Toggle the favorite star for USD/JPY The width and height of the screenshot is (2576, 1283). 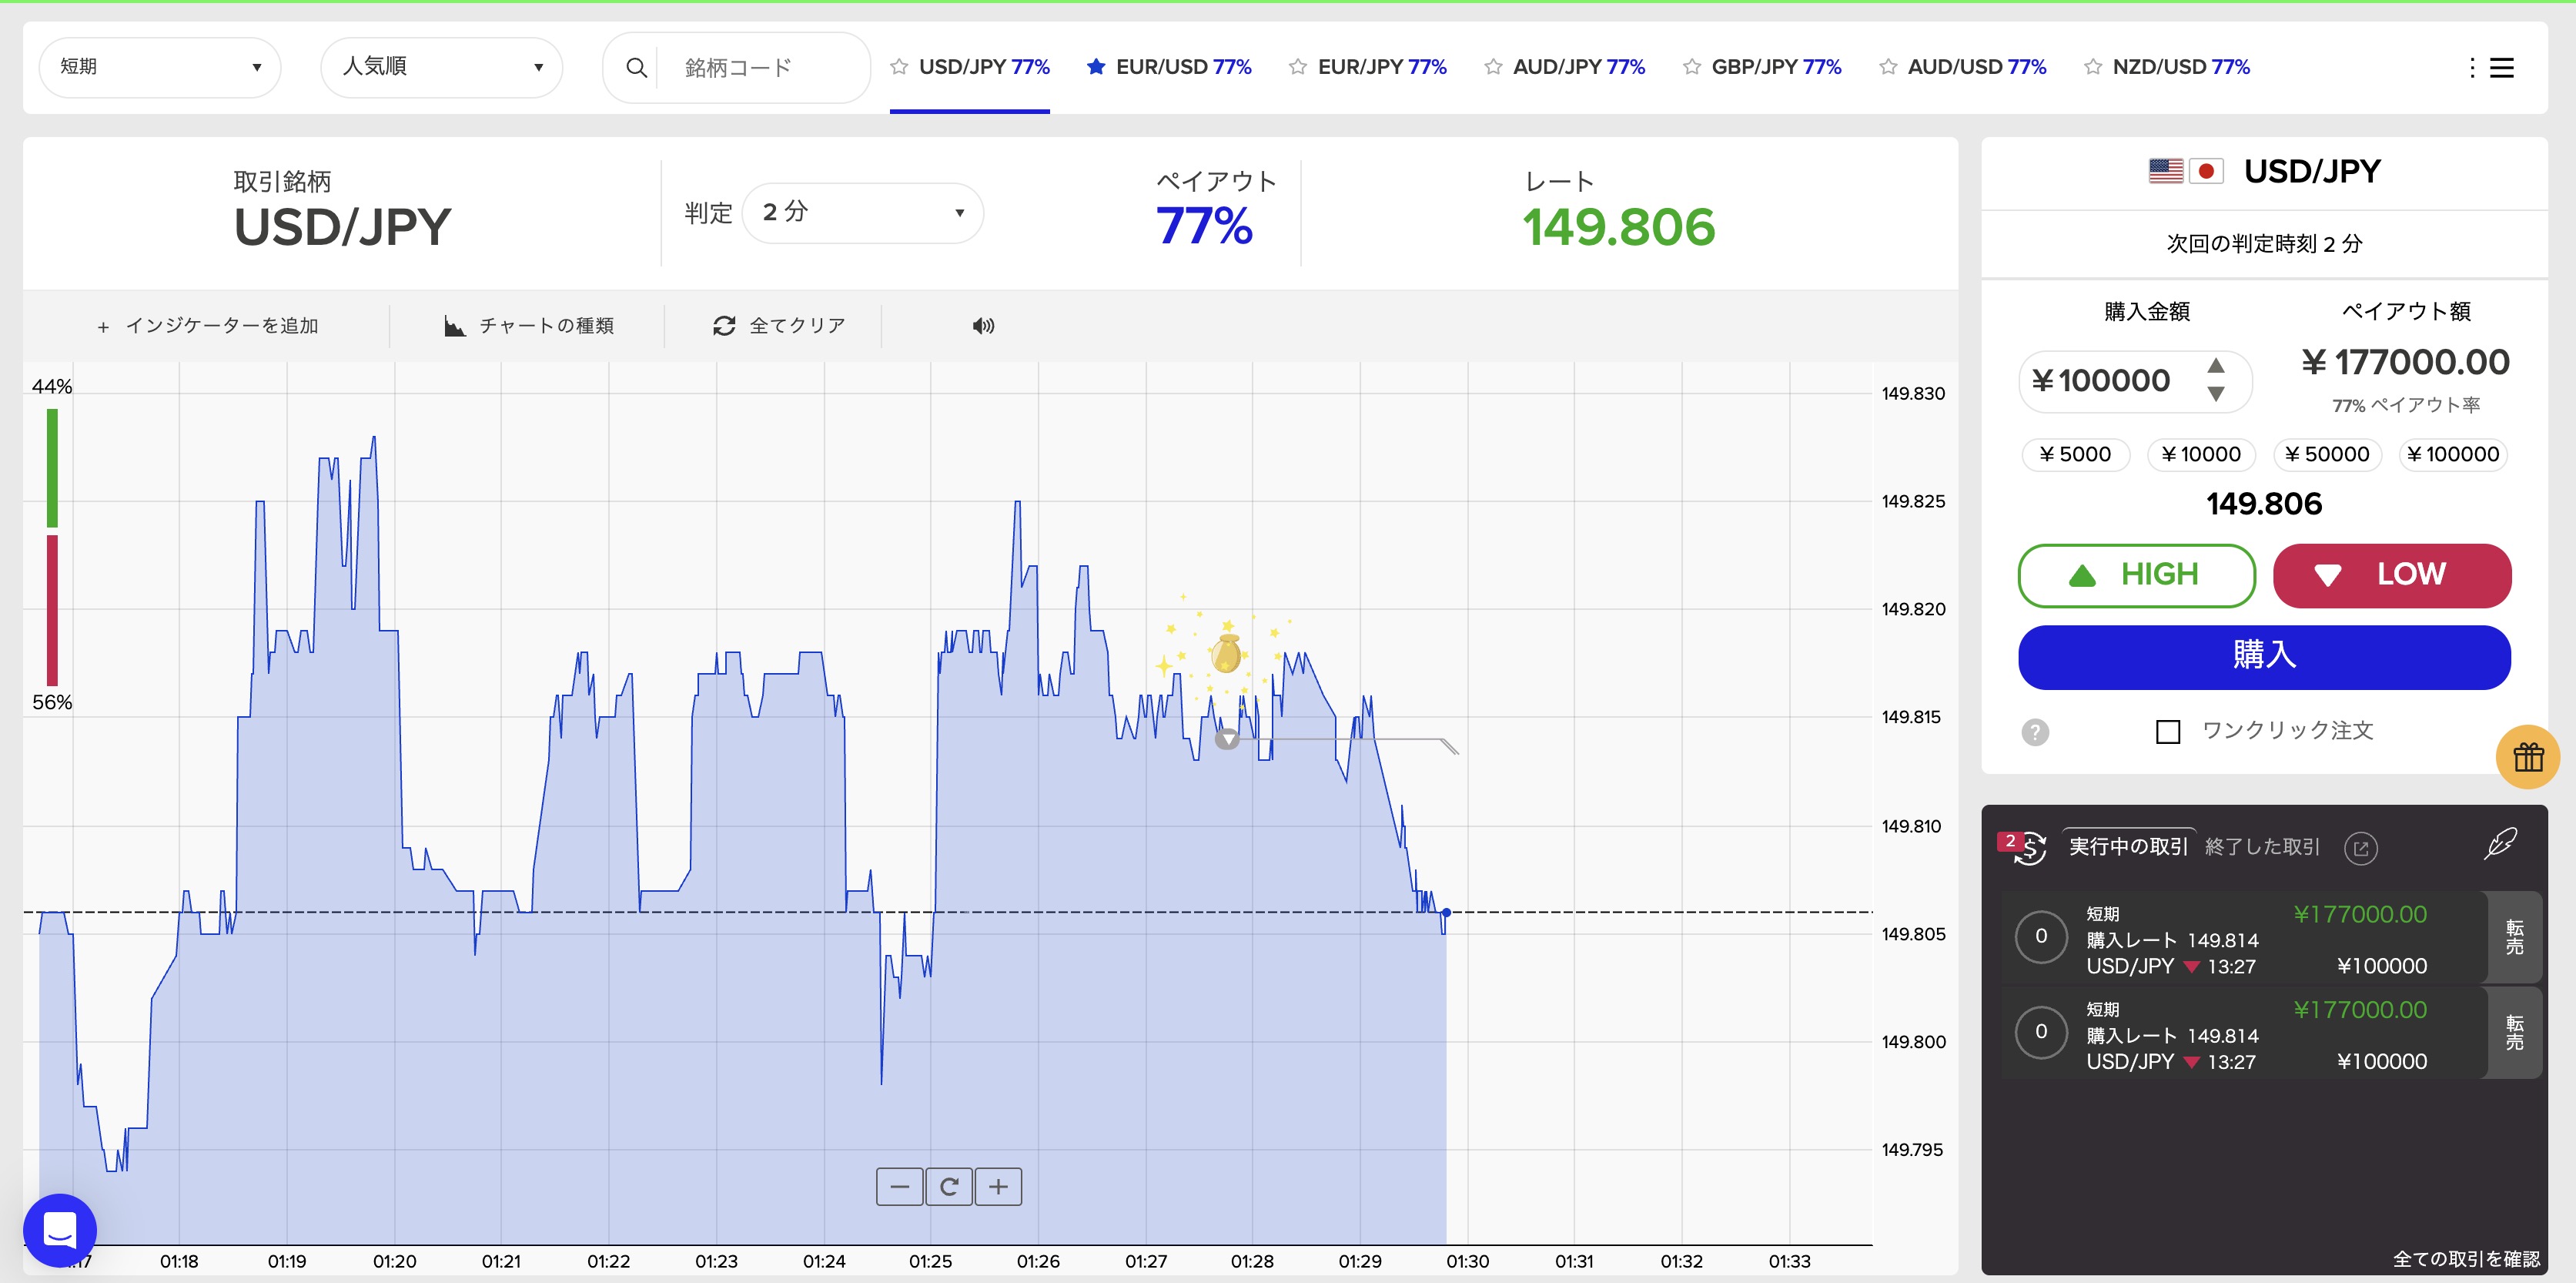pyautogui.click(x=899, y=67)
